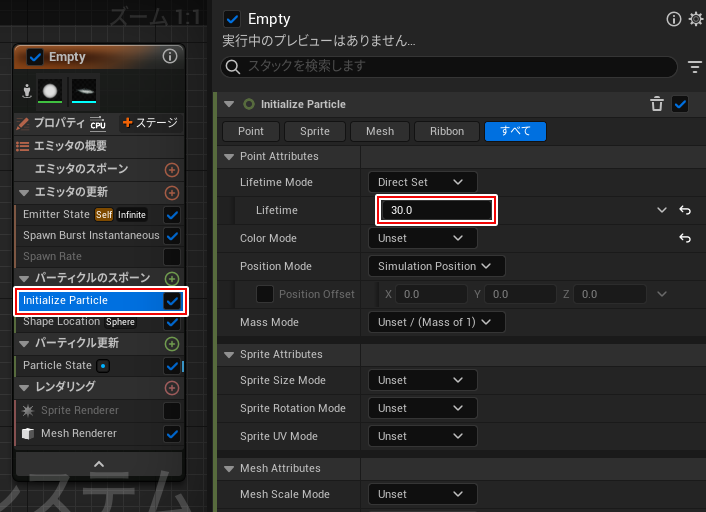Click info icon on the Empty emitter node

point(170,57)
